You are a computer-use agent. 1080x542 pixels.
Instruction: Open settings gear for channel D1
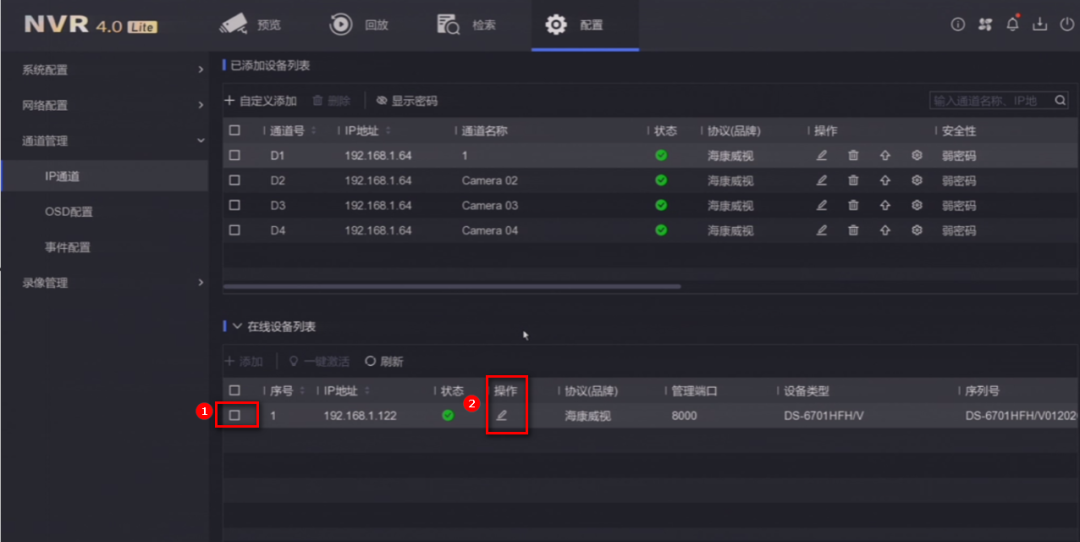pyautogui.click(x=917, y=156)
